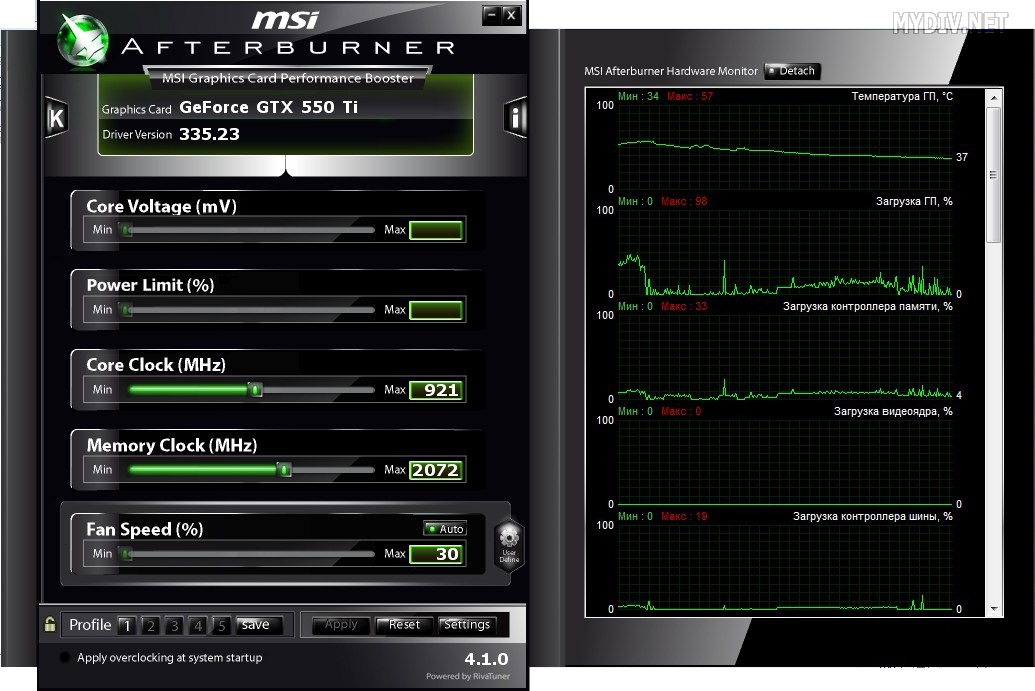Click the Core Voltage slider handle
Viewport: 1035px width, 691px height.
[127, 230]
